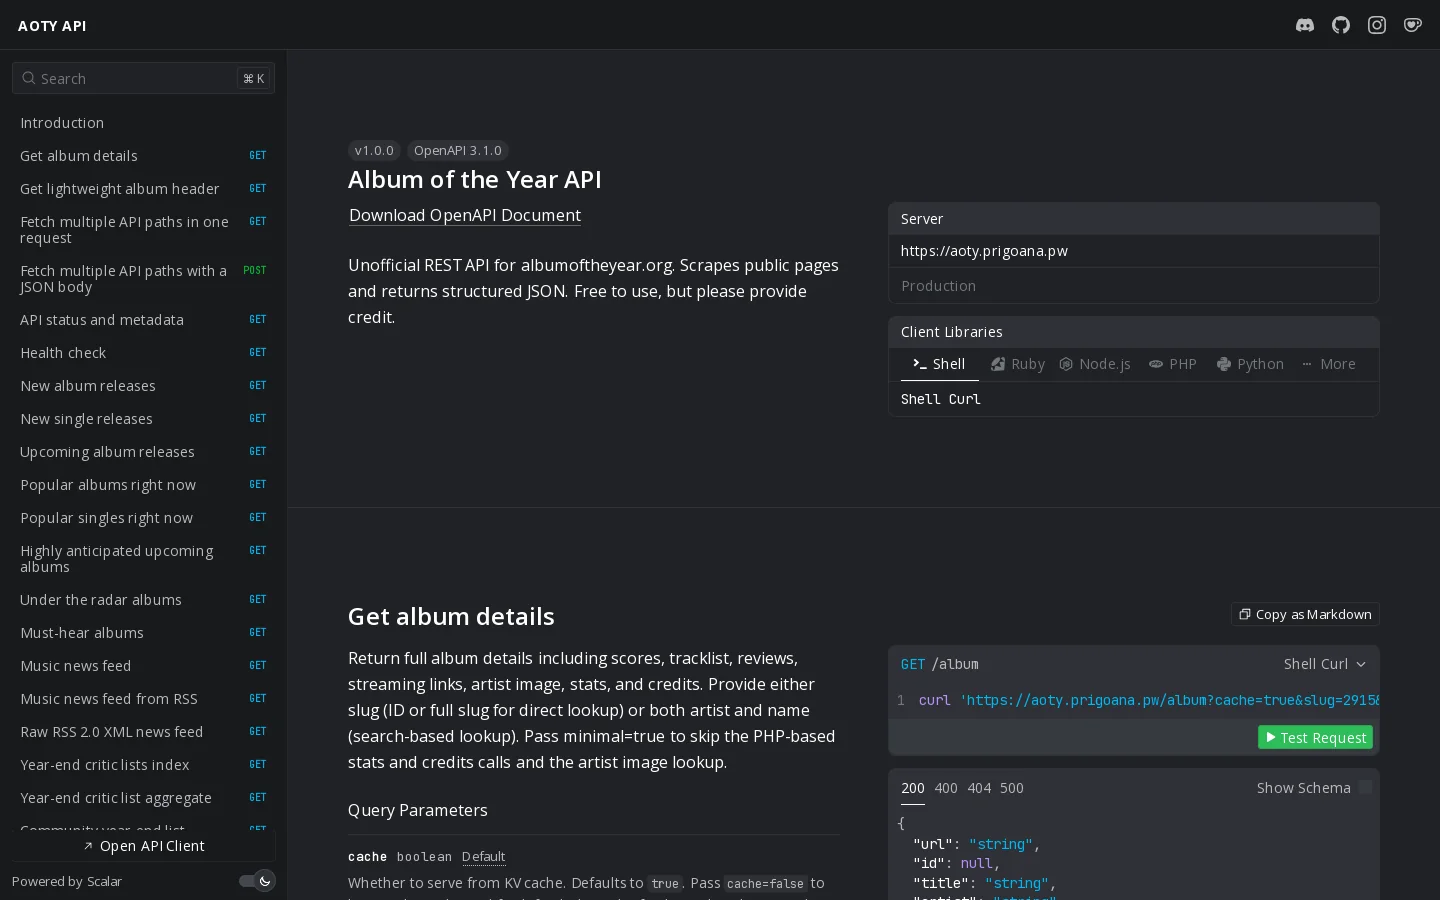The width and height of the screenshot is (1440, 900).
Task: Select the 404 response tab
Action: (x=979, y=788)
